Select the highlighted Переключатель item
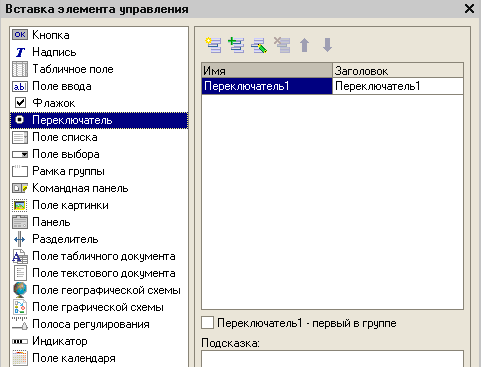Image resolution: width=481 pixels, height=367 pixels. pyautogui.click(x=99, y=120)
